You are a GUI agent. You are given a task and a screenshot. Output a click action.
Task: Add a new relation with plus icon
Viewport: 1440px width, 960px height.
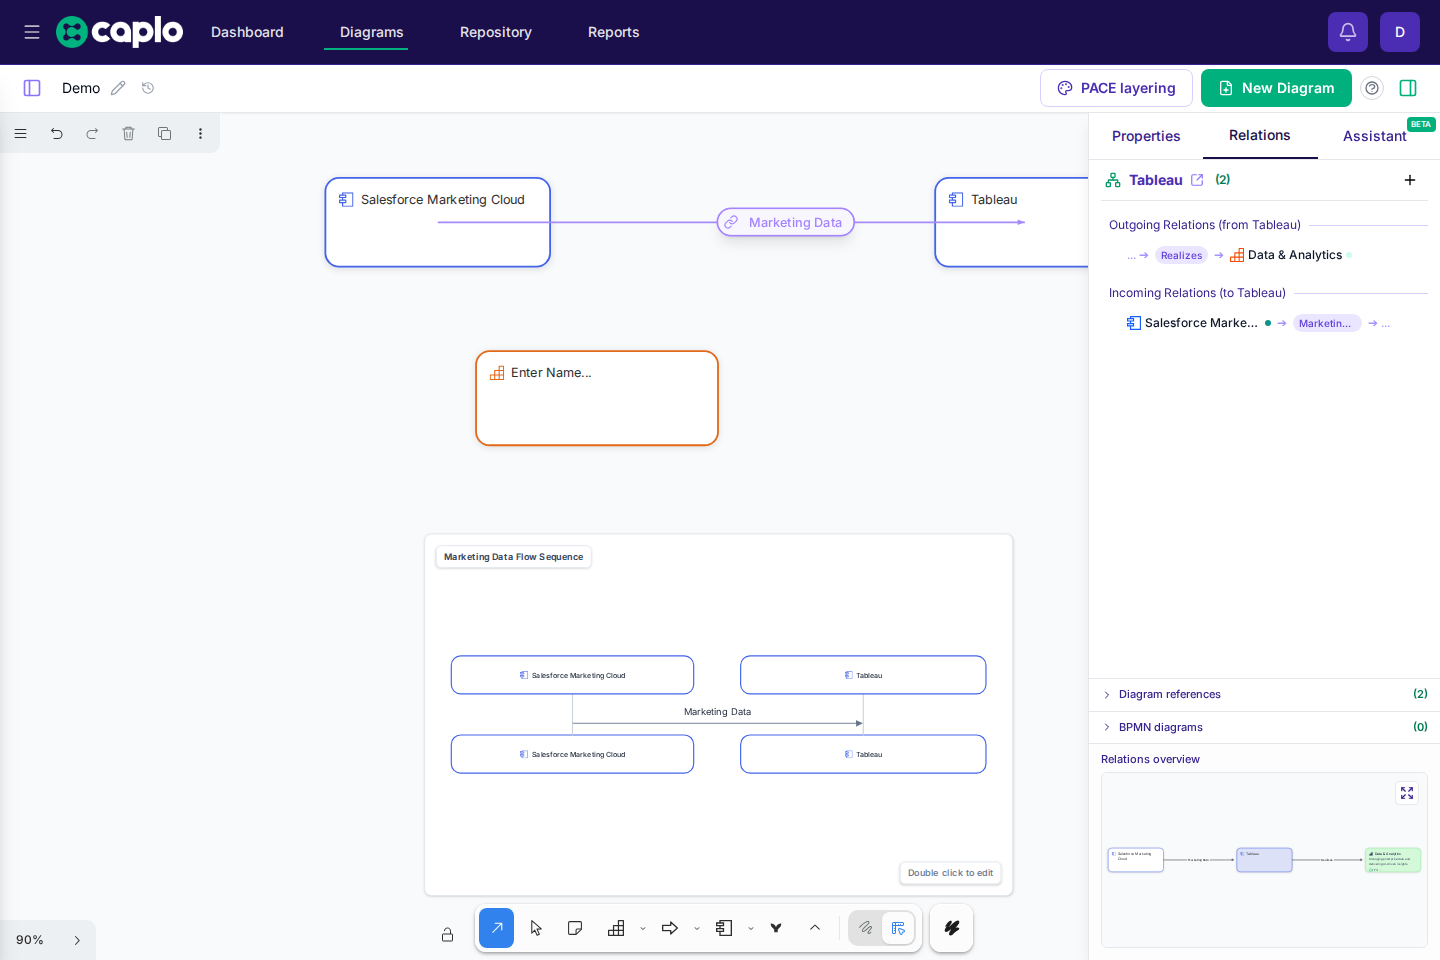tap(1410, 180)
